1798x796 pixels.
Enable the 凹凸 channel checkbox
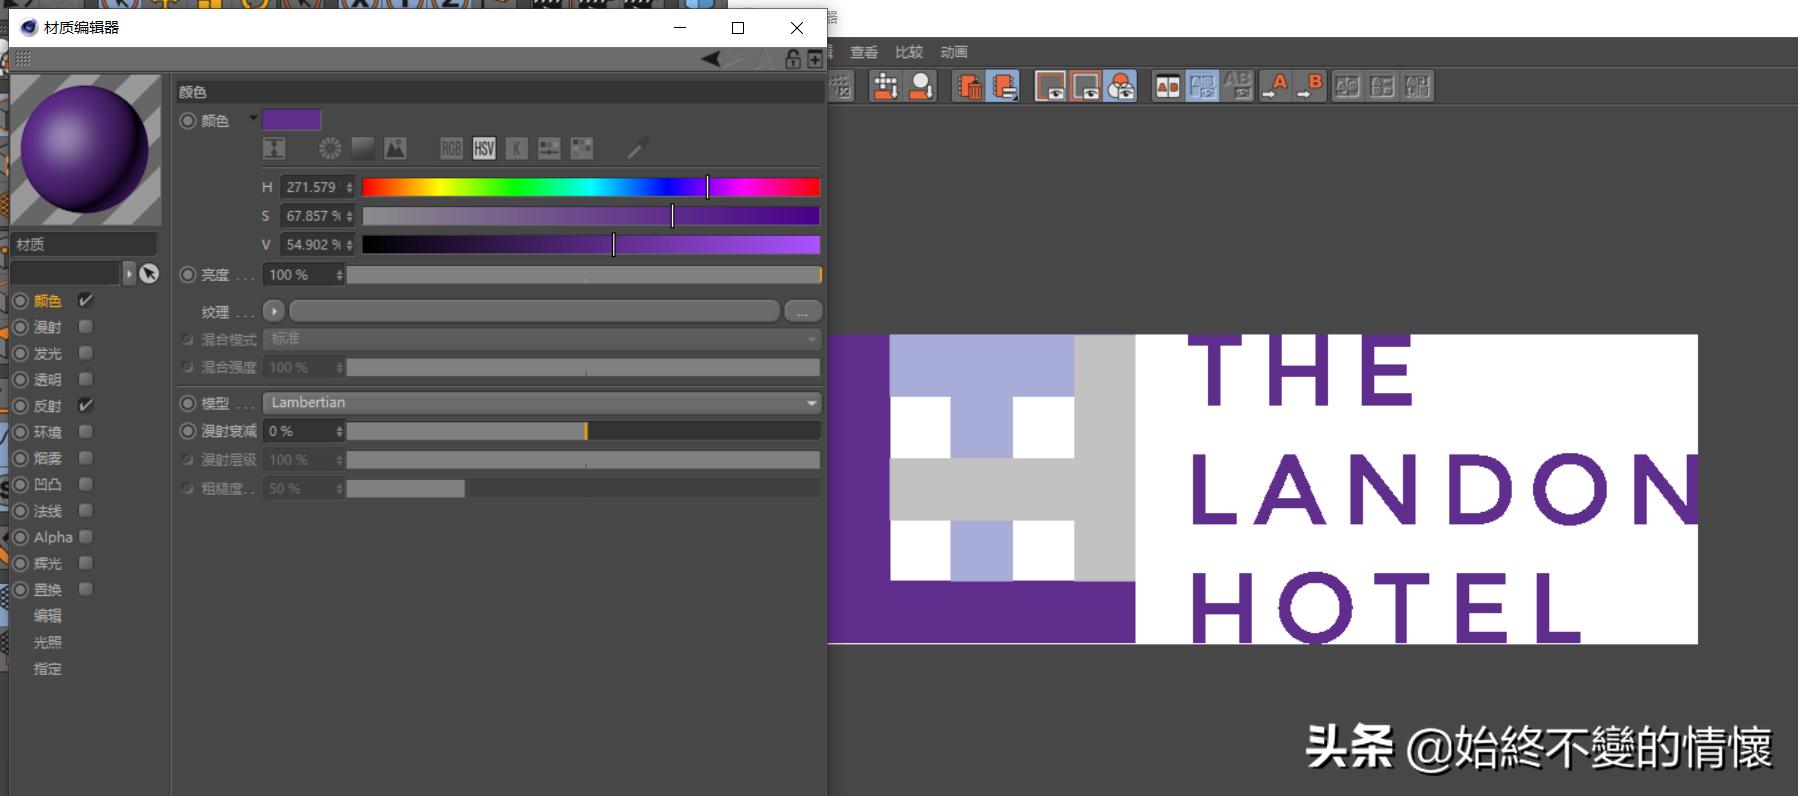pyautogui.click(x=86, y=484)
